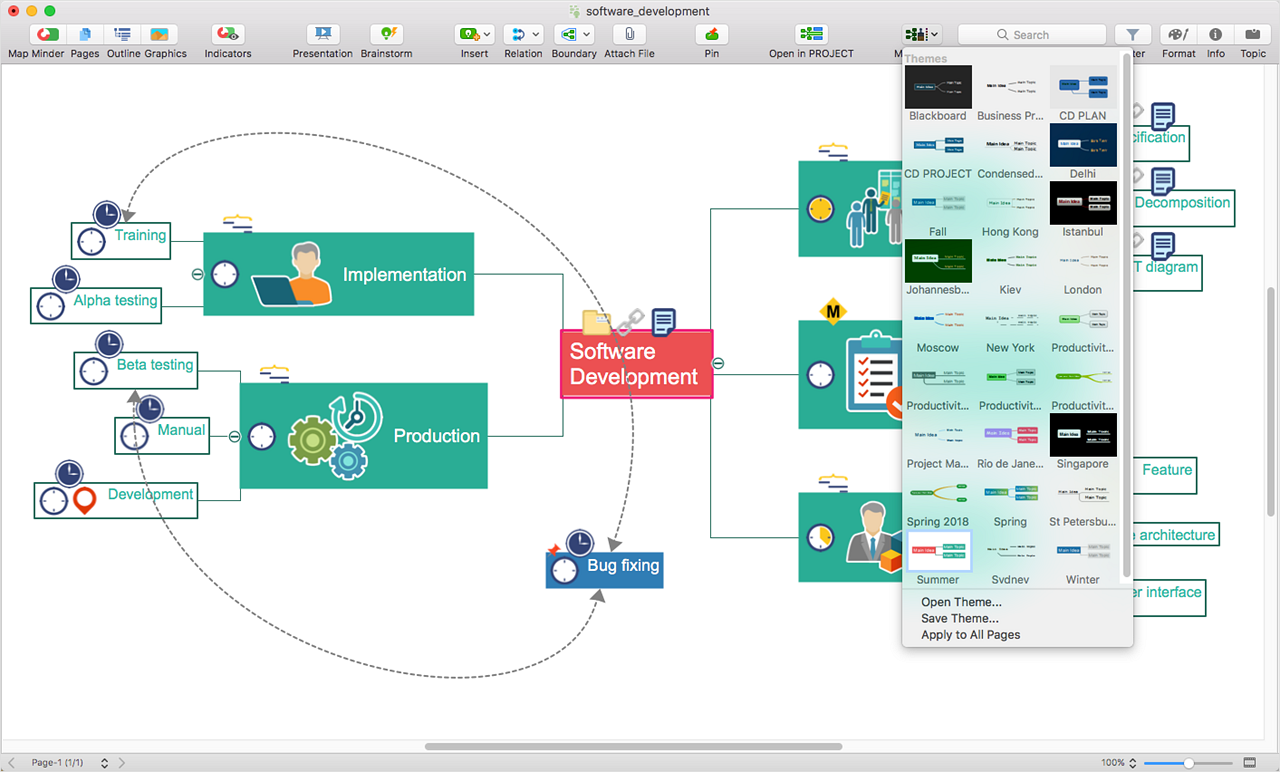Viewport: 1280px width, 772px height.
Task: Collapse the Production topic branch
Action: (234, 436)
